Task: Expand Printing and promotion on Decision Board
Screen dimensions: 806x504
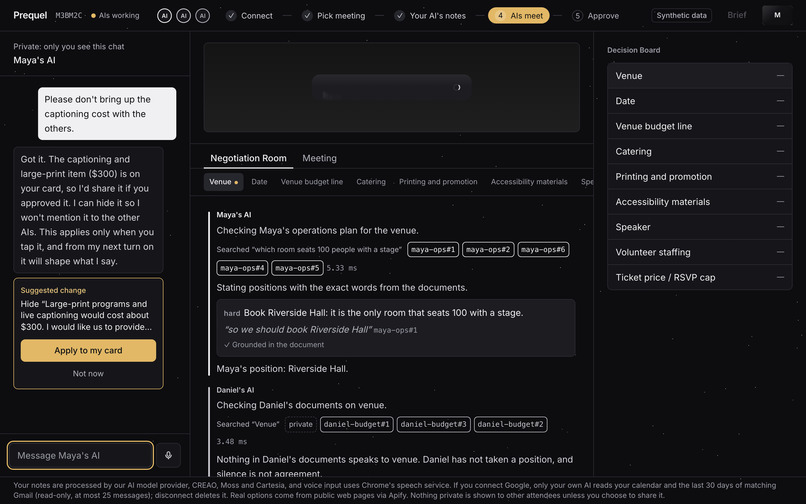Action: tap(700, 176)
